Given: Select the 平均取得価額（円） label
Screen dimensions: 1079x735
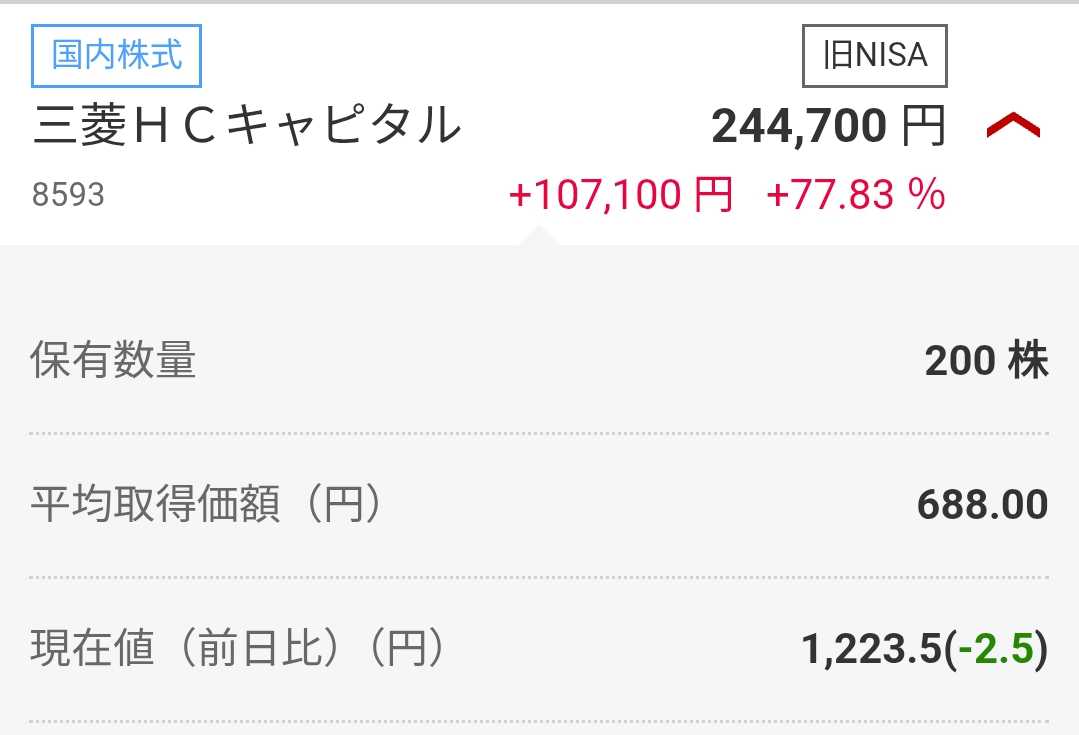Looking at the screenshot, I should click(207, 505).
